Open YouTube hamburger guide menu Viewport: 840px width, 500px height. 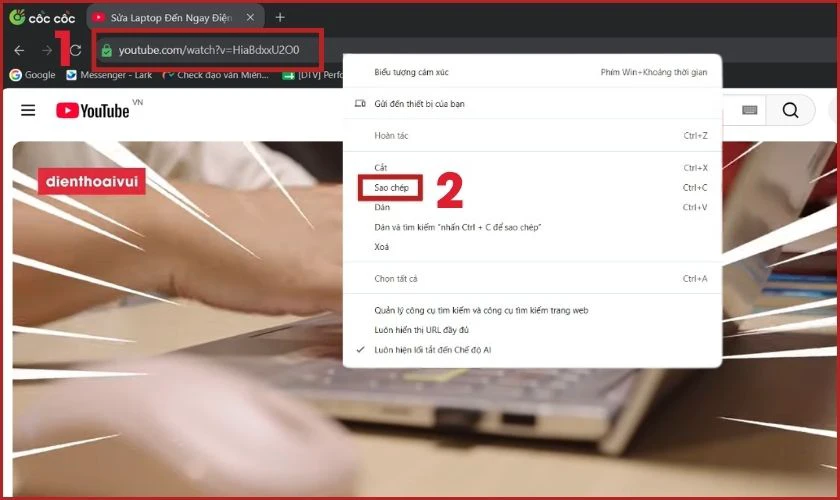tap(28, 110)
